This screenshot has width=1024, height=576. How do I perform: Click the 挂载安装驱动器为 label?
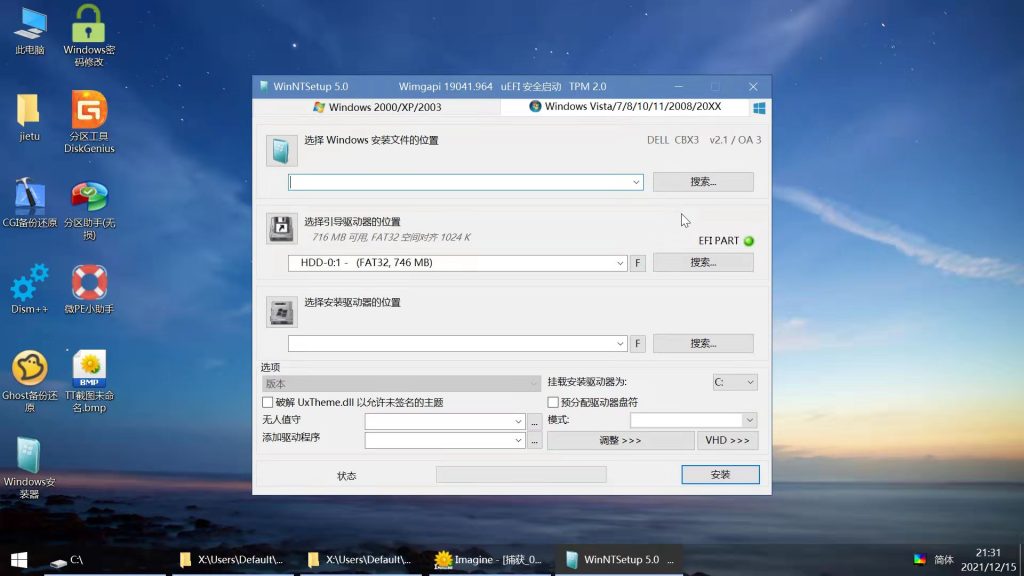coord(587,382)
